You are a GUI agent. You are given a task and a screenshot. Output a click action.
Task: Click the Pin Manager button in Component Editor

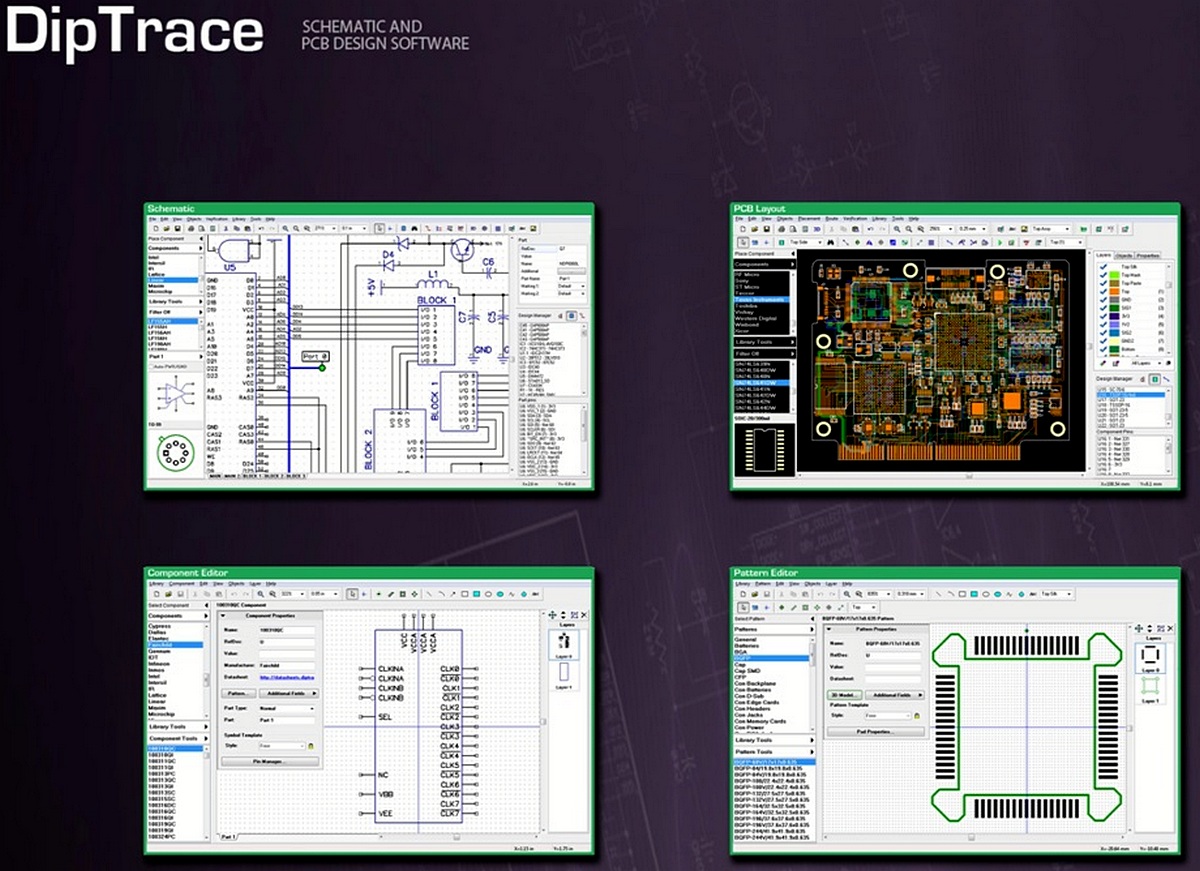(267, 761)
